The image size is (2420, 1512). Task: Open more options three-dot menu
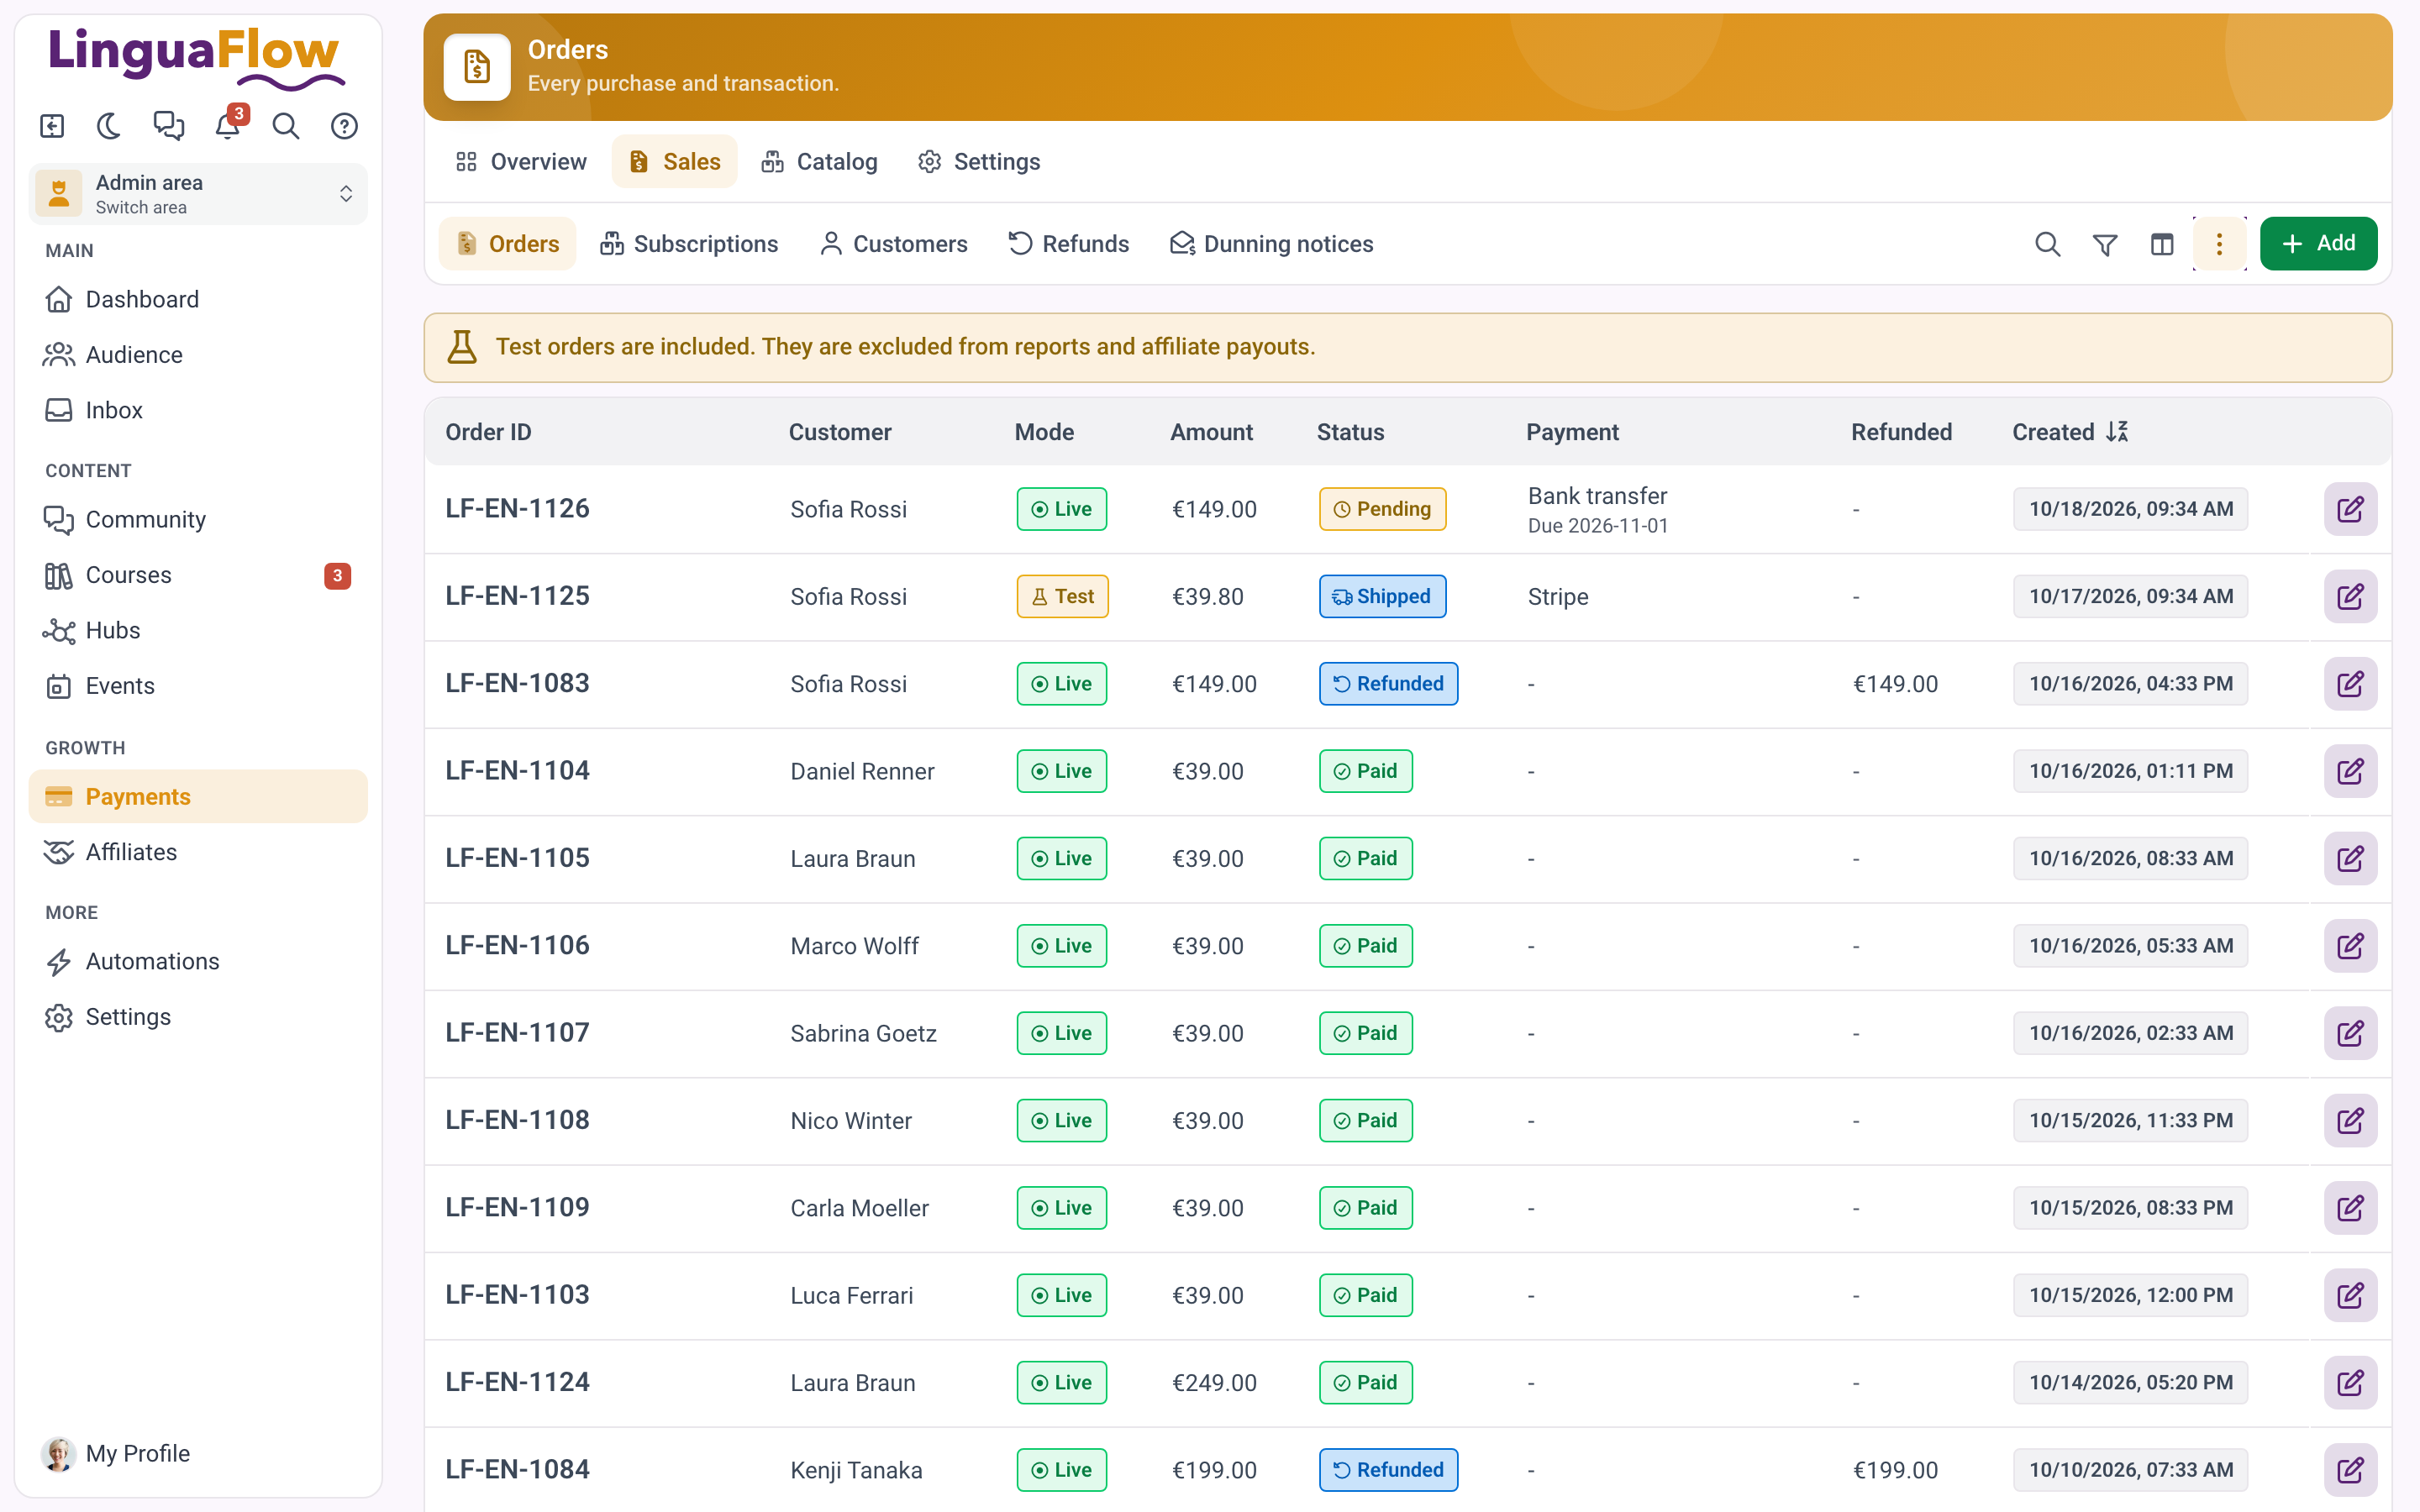[2219, 244]
